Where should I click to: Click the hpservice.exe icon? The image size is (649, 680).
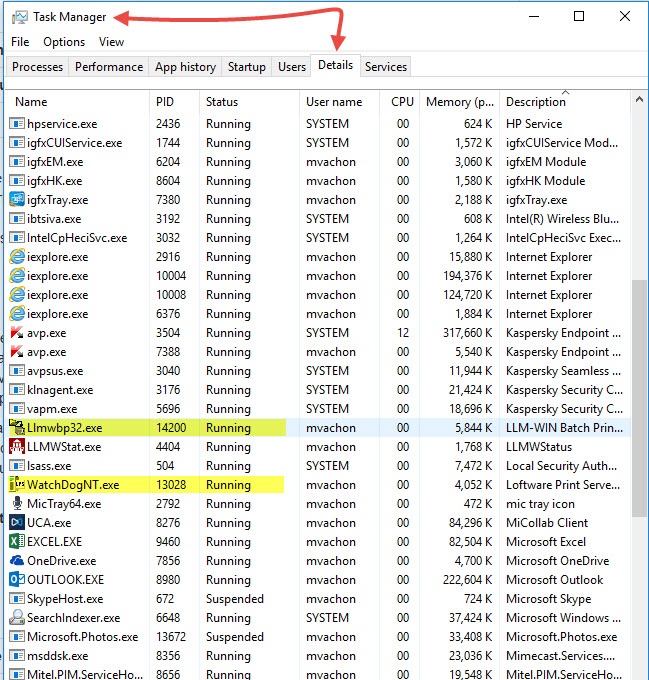click(17, 124)
